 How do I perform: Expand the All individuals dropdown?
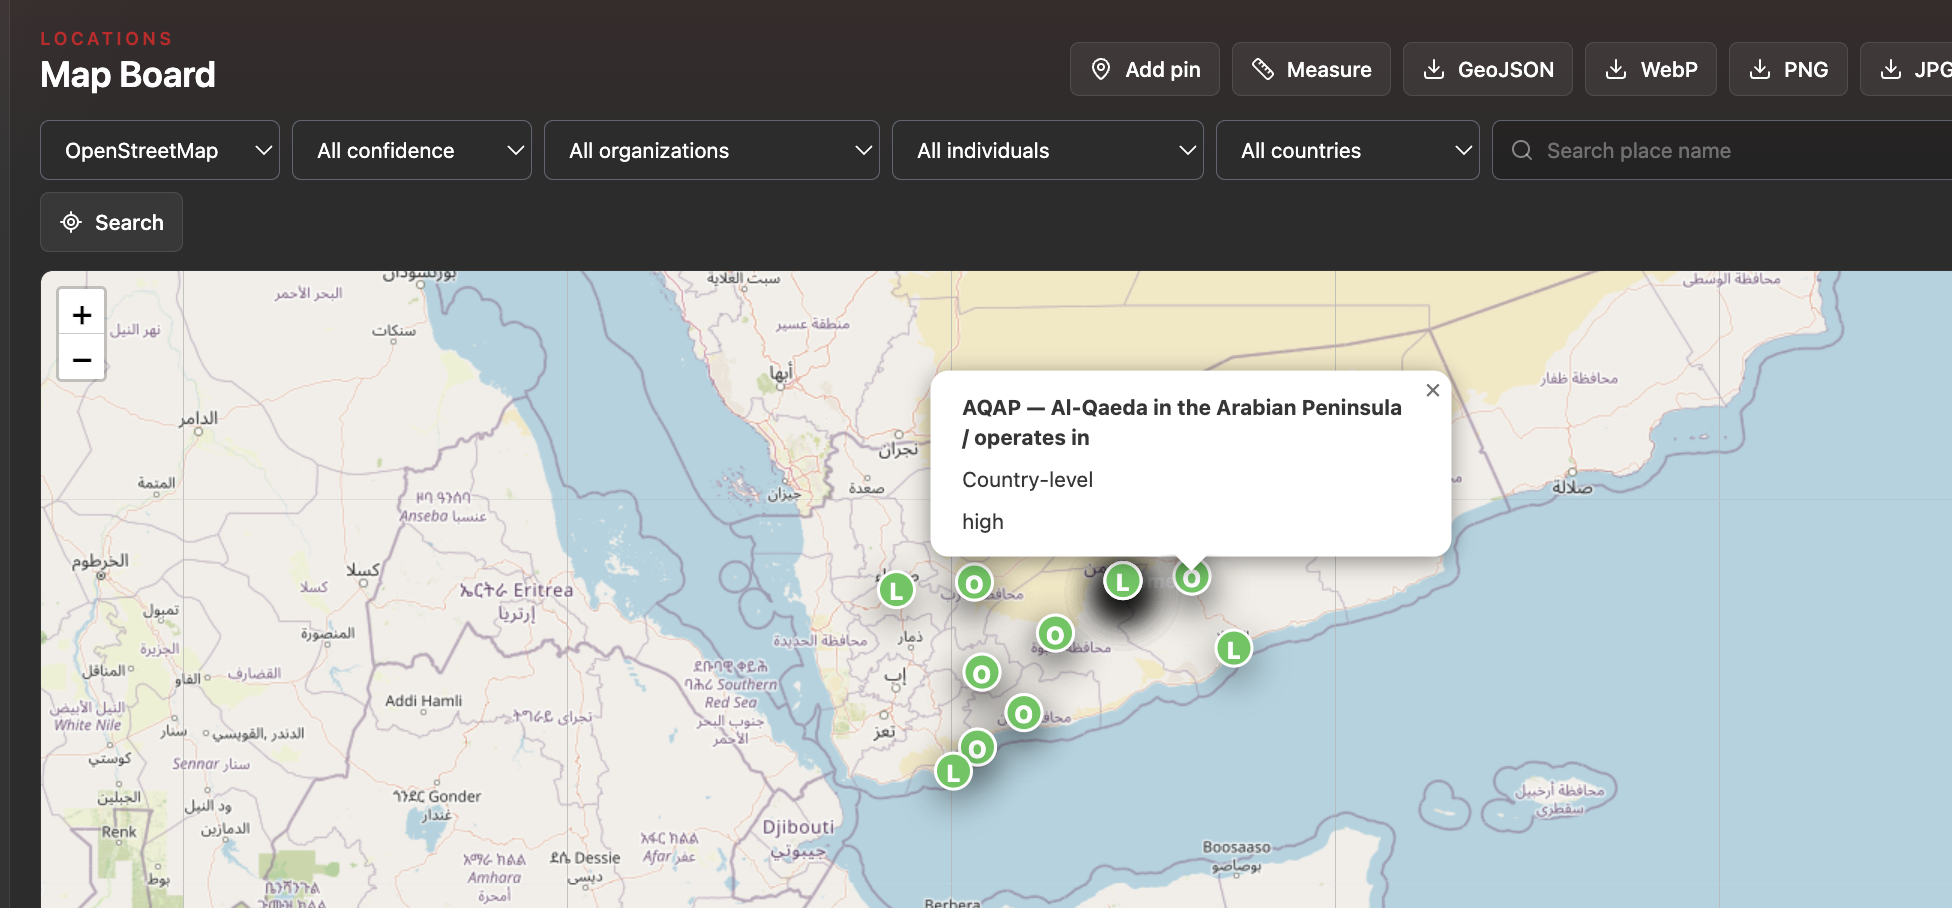pos(1048,150)
